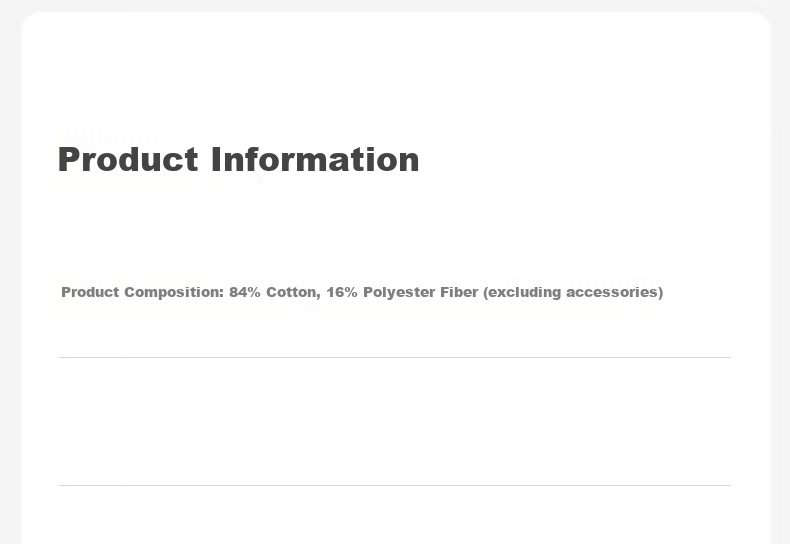Select the word Information in the heading
Viewport: 790px width, 544px height.
click(315, 159)
